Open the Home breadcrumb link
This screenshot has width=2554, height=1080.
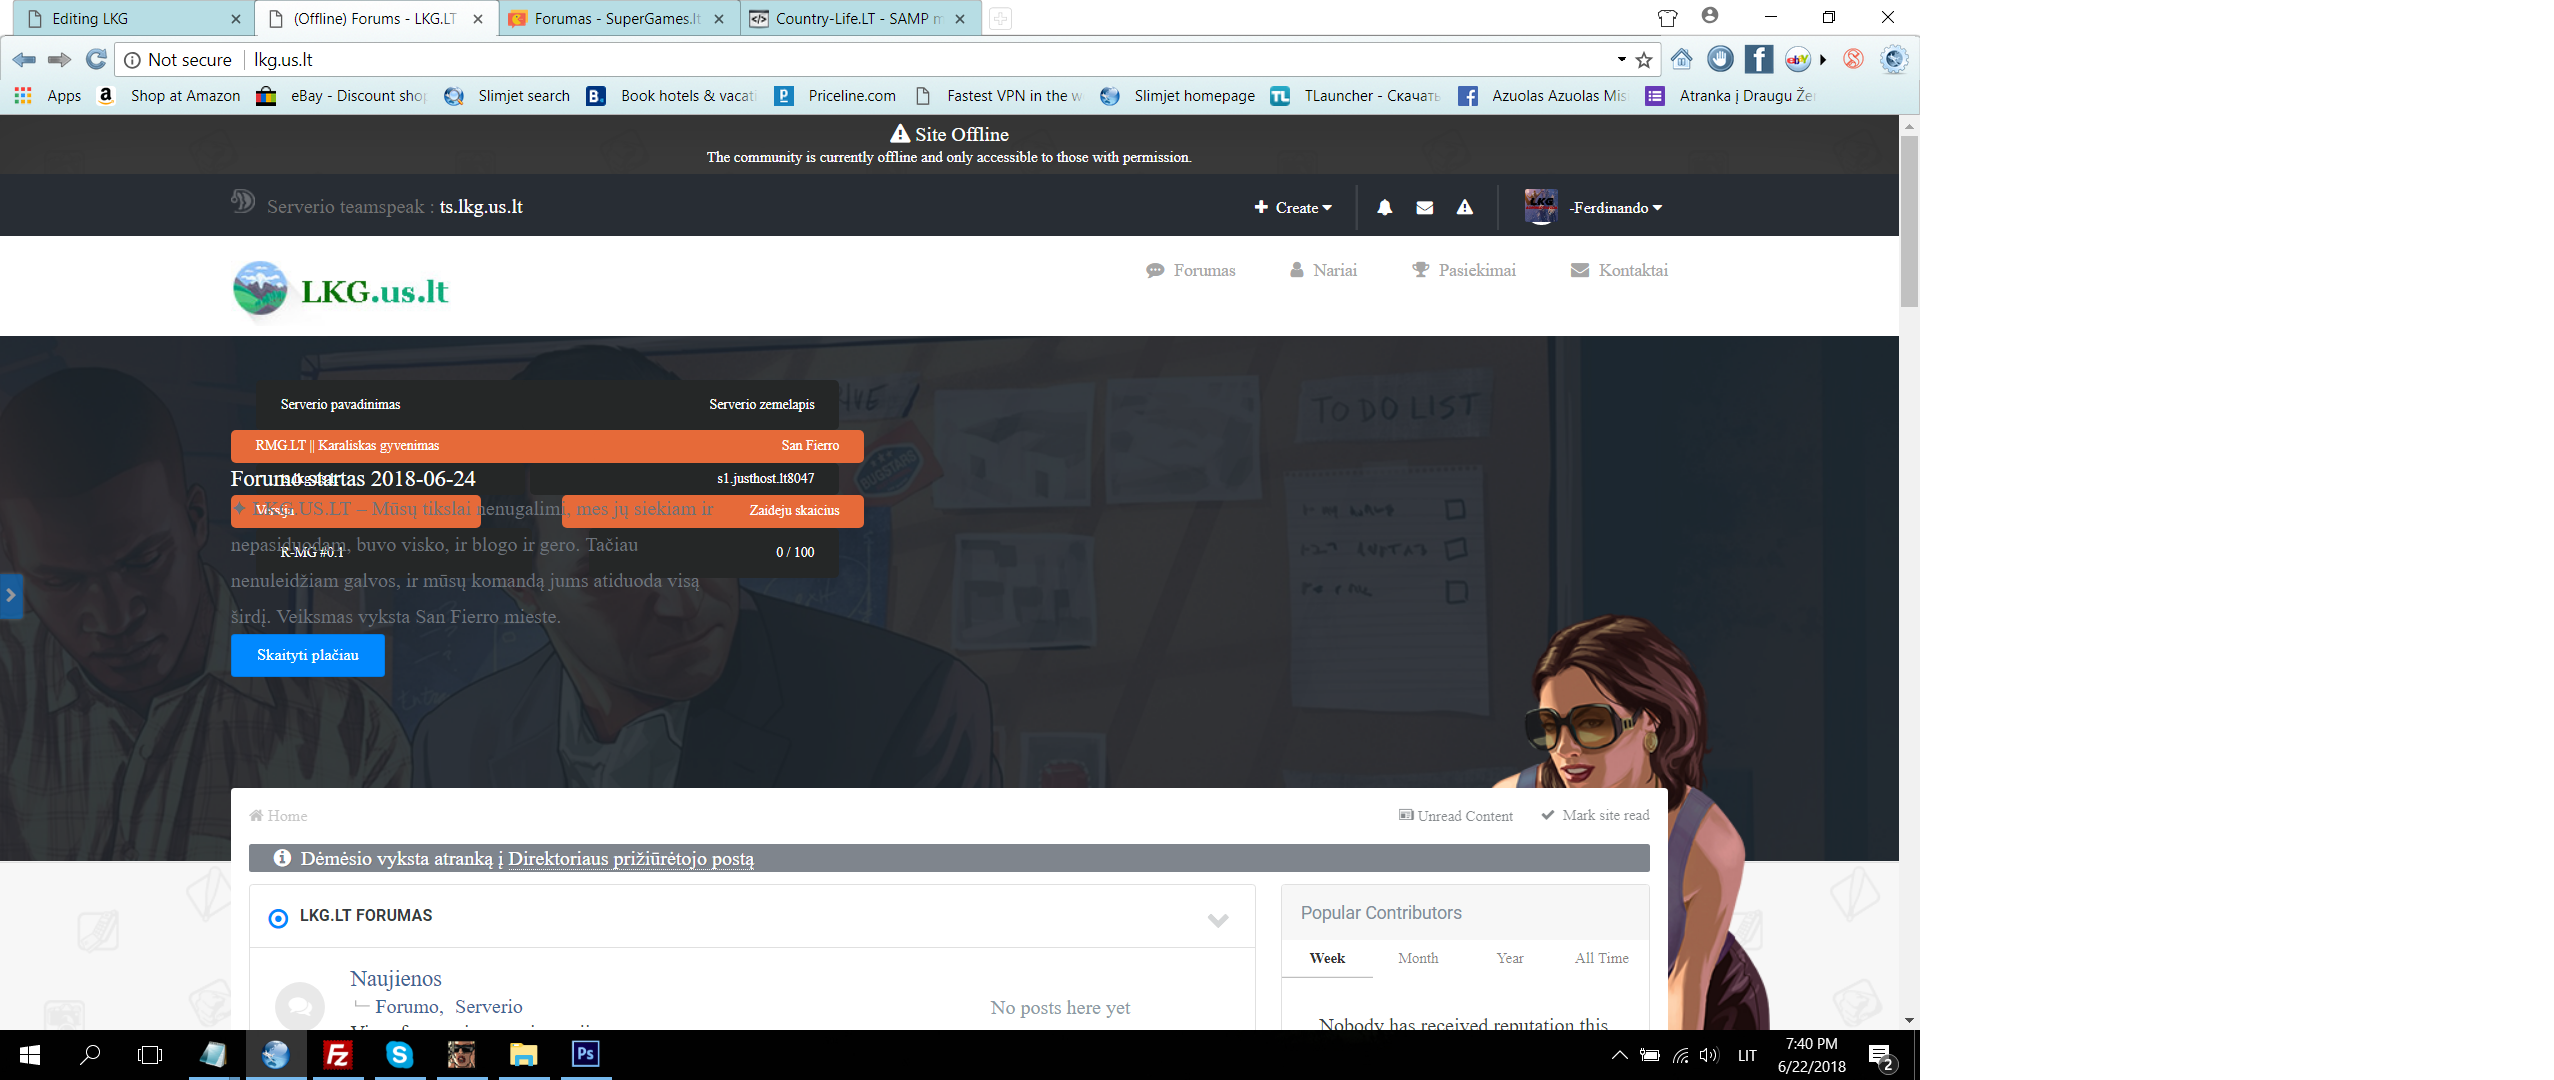278,816
